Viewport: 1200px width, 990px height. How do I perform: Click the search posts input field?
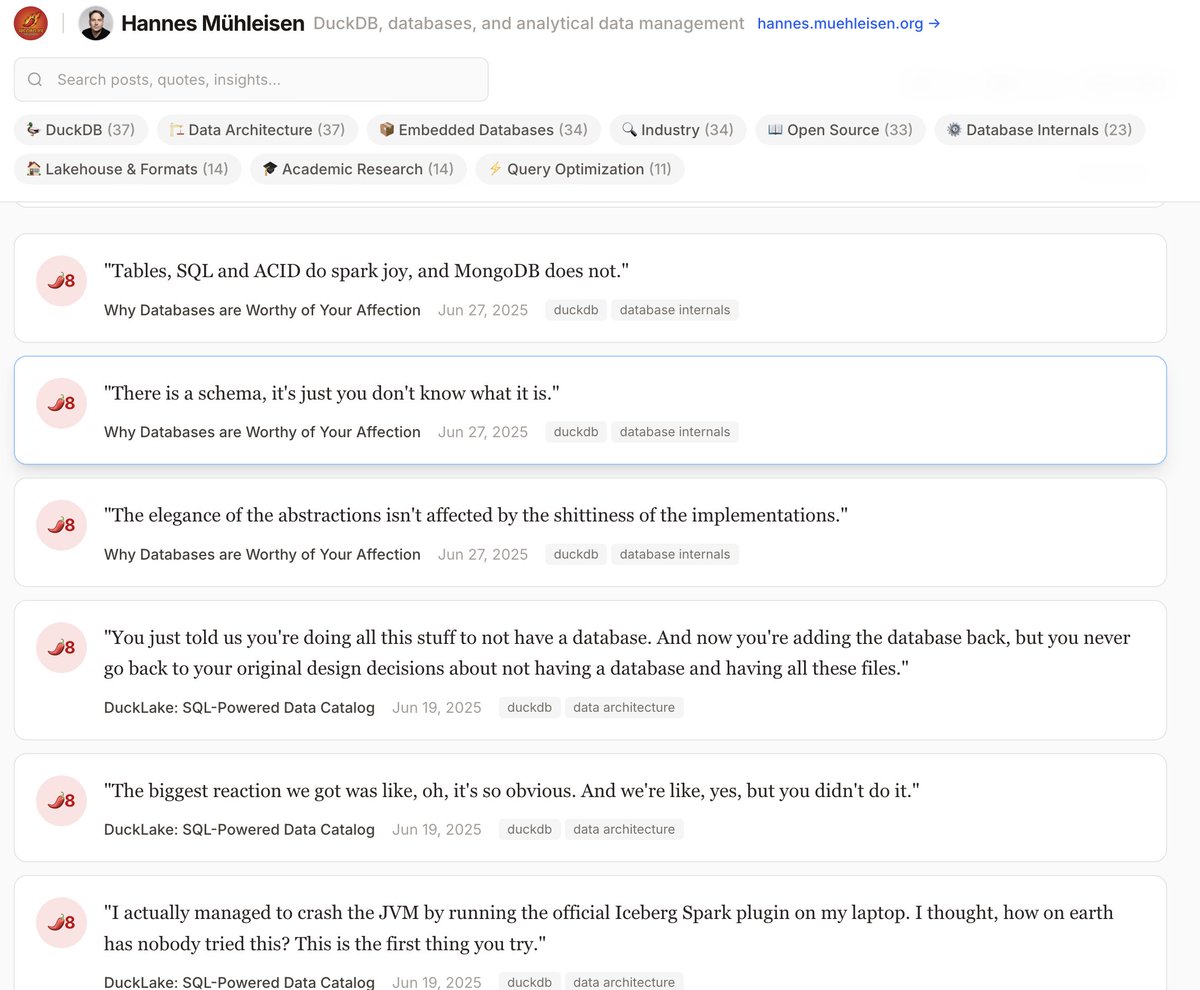pyautogui.click(x=250, y=78)
